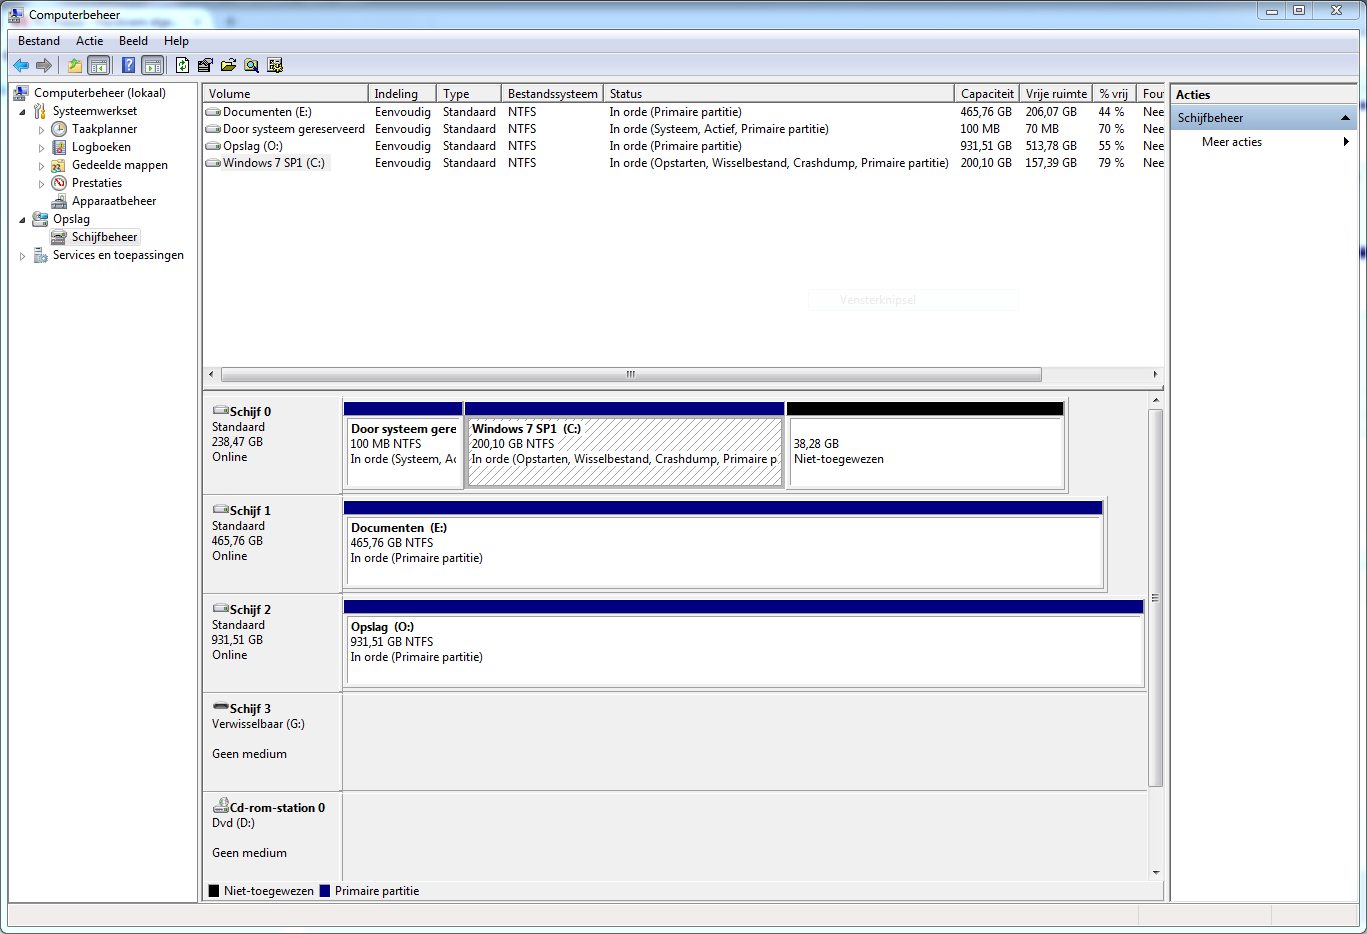
Task: Click the unallocated 38,28 GB partition block
Action: pos(925,452)
